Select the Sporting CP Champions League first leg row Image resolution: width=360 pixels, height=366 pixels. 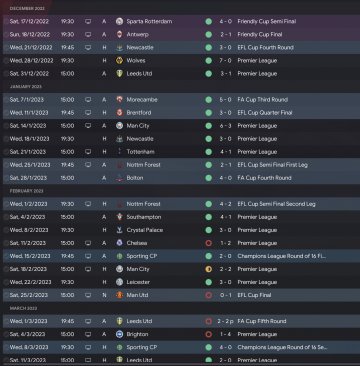[x=180, y=256]
